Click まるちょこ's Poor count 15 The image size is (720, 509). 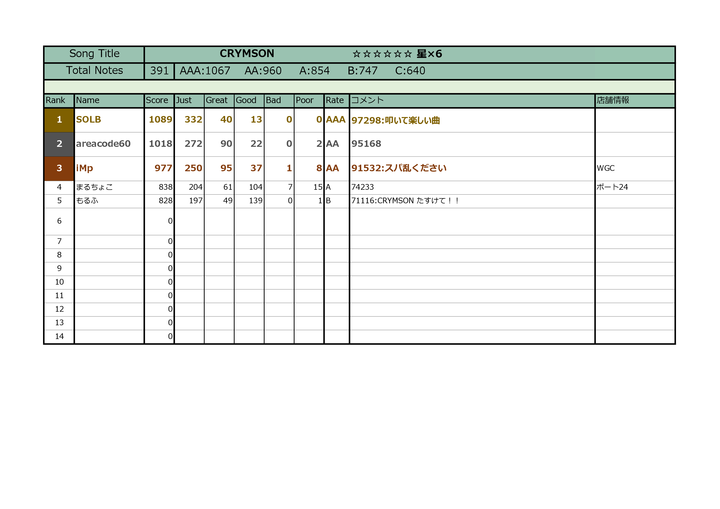pos(318,187)
